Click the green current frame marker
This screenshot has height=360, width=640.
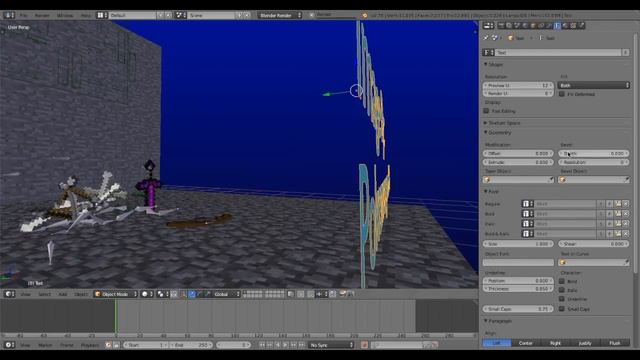(x=116, y=316)
